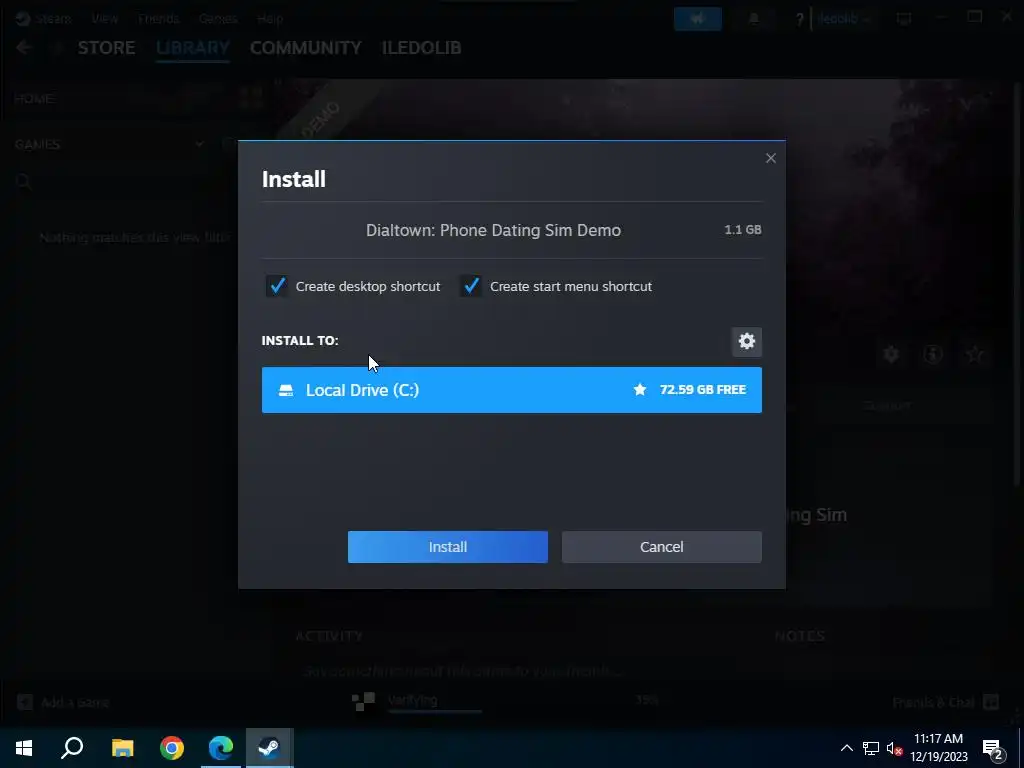Click the verifying progress bar
The image size is (1024, 768).
[x=435, y=711]
